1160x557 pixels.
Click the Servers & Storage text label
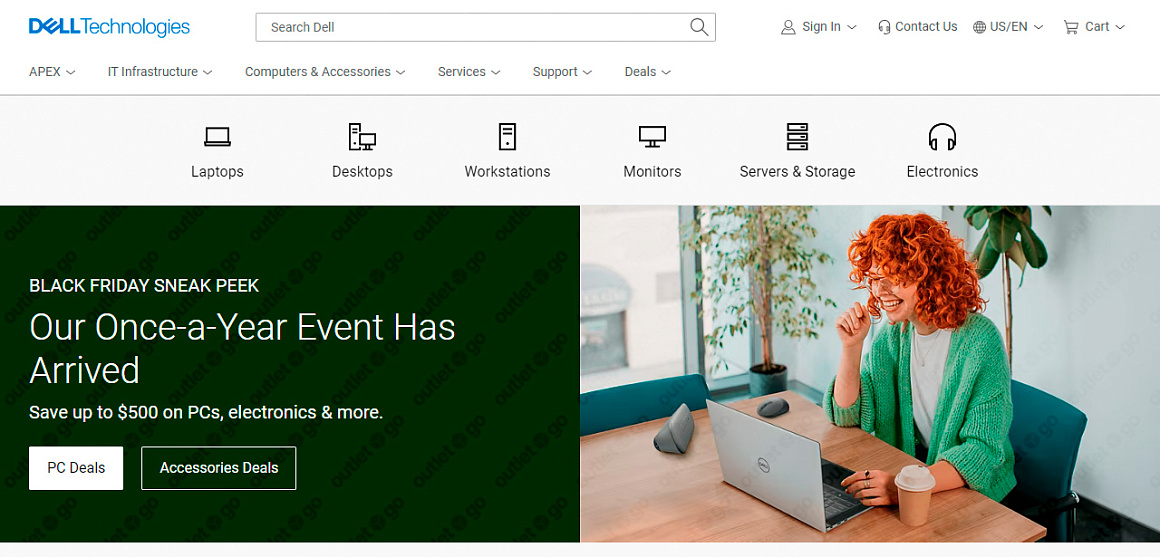coord(798,172)
